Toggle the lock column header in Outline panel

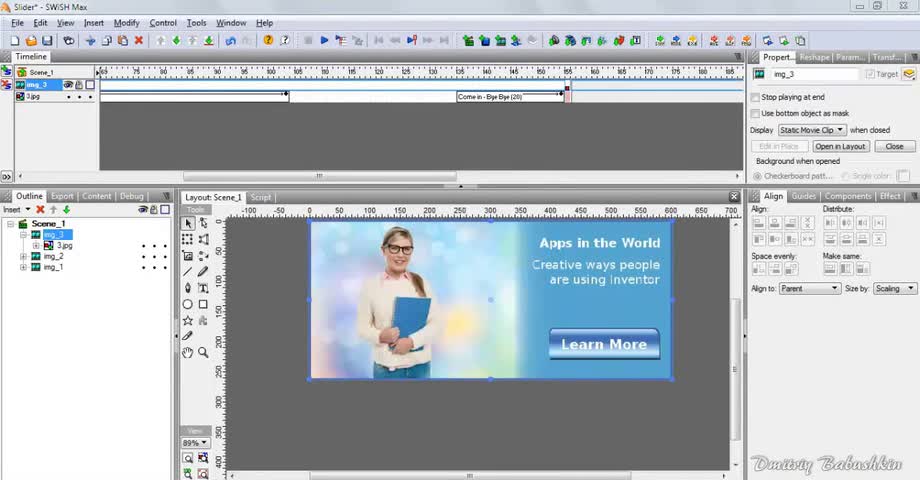tap(154, 209)
